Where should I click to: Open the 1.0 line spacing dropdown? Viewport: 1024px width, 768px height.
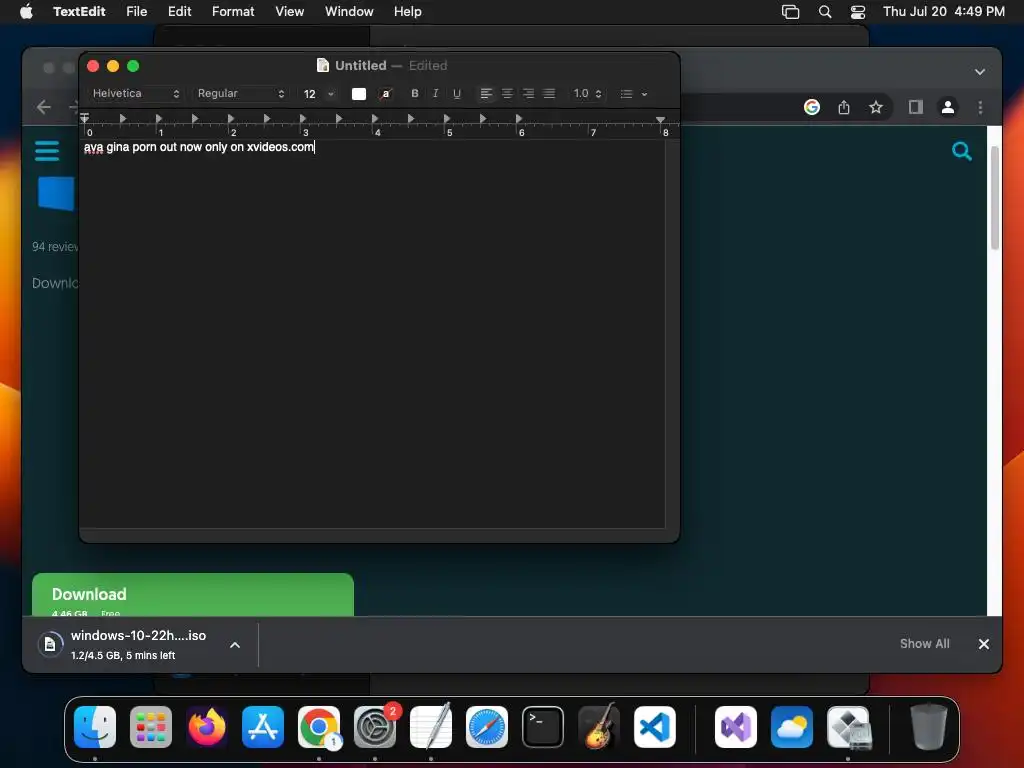click(587, 93)
